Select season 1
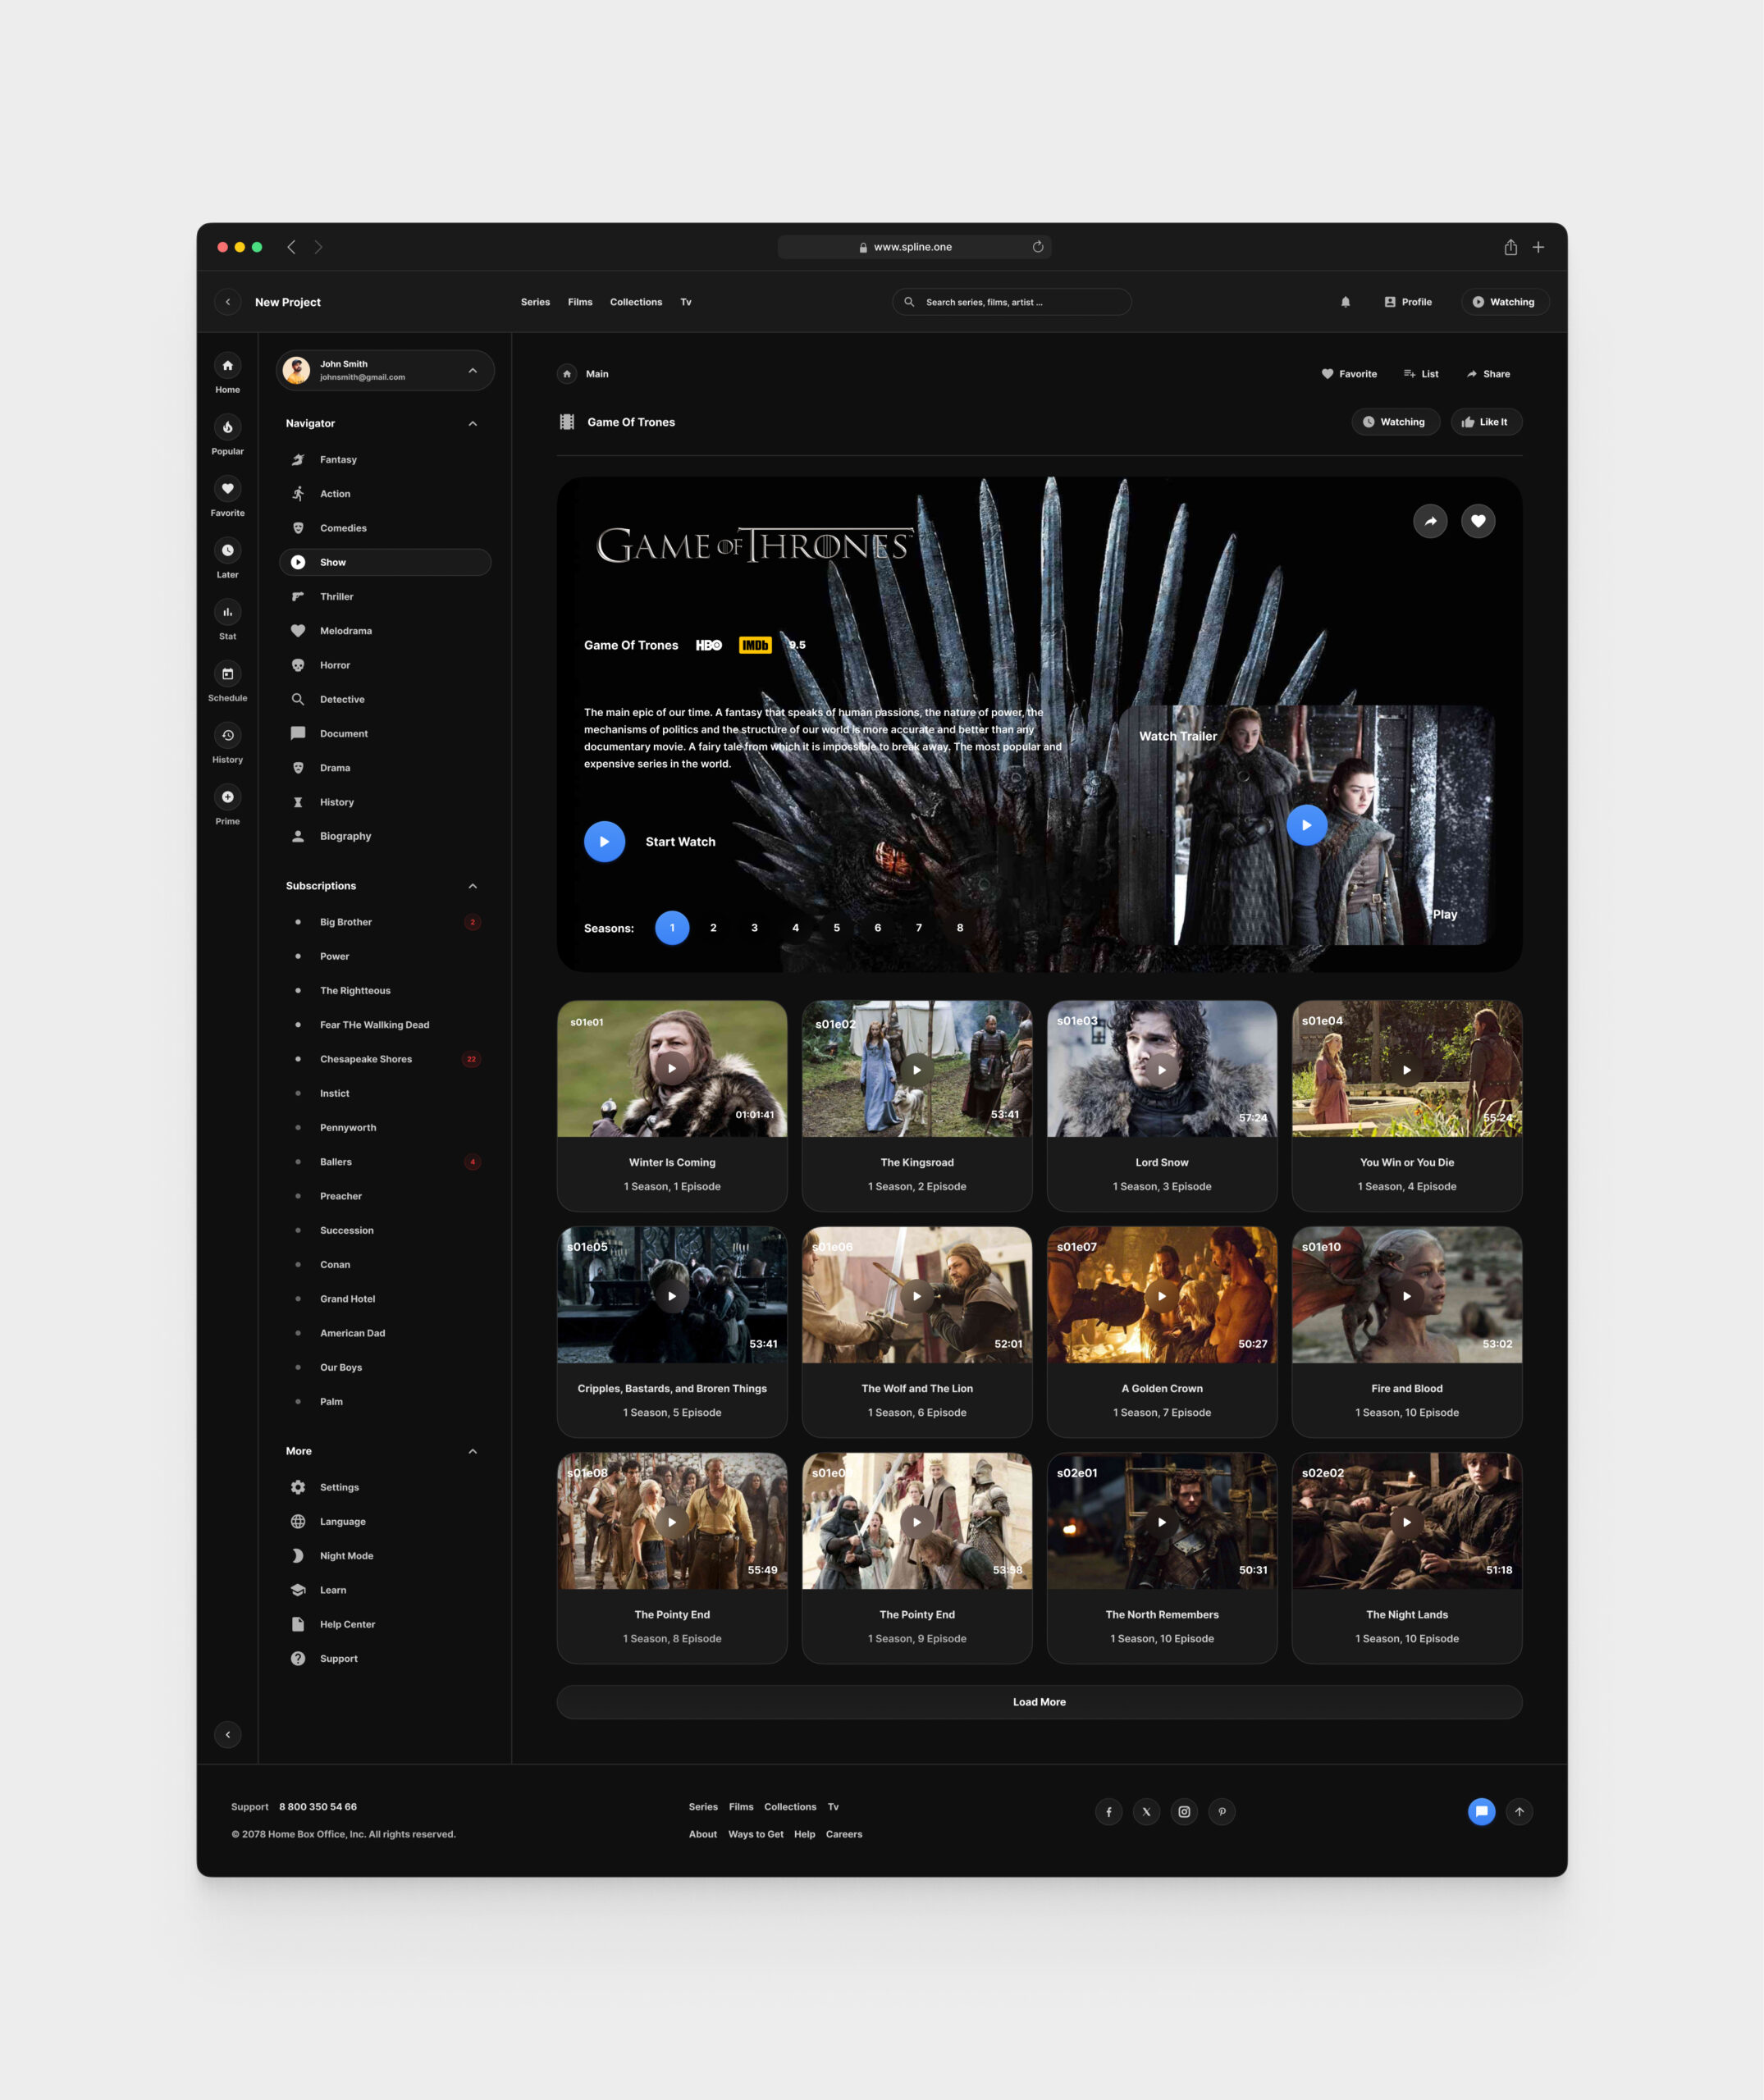The image size is (1764, 2100). tap(672, 927)
